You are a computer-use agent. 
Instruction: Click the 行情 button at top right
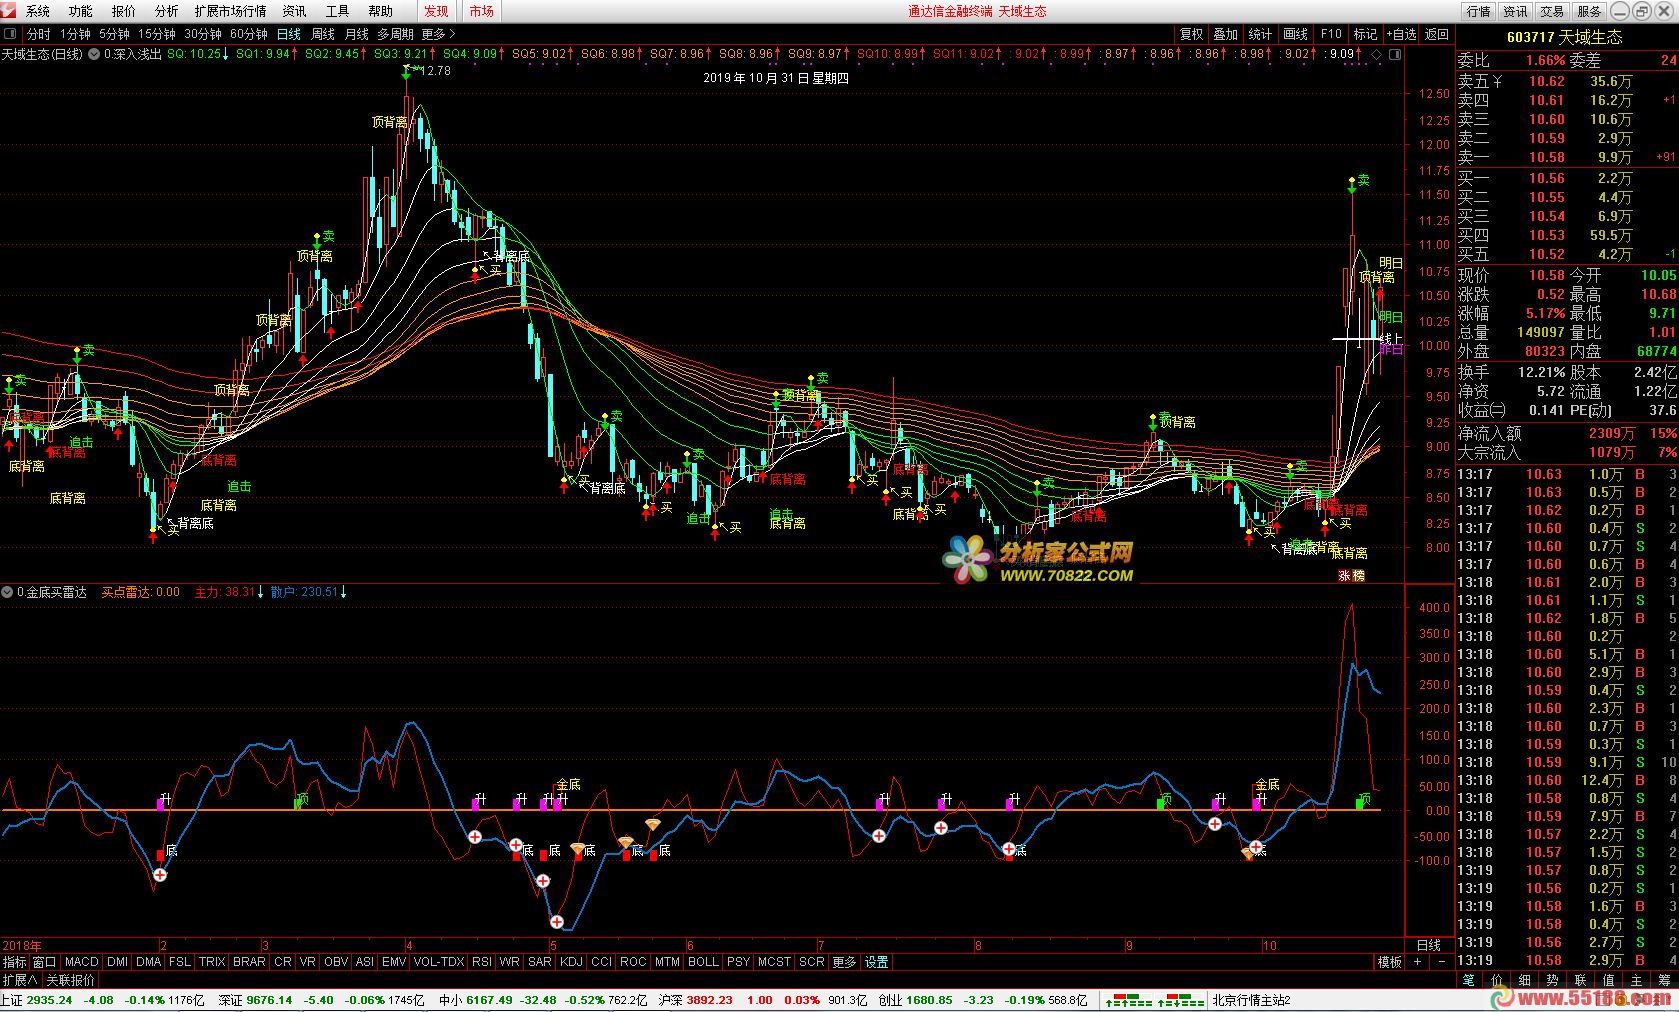tap(1478, 11)
